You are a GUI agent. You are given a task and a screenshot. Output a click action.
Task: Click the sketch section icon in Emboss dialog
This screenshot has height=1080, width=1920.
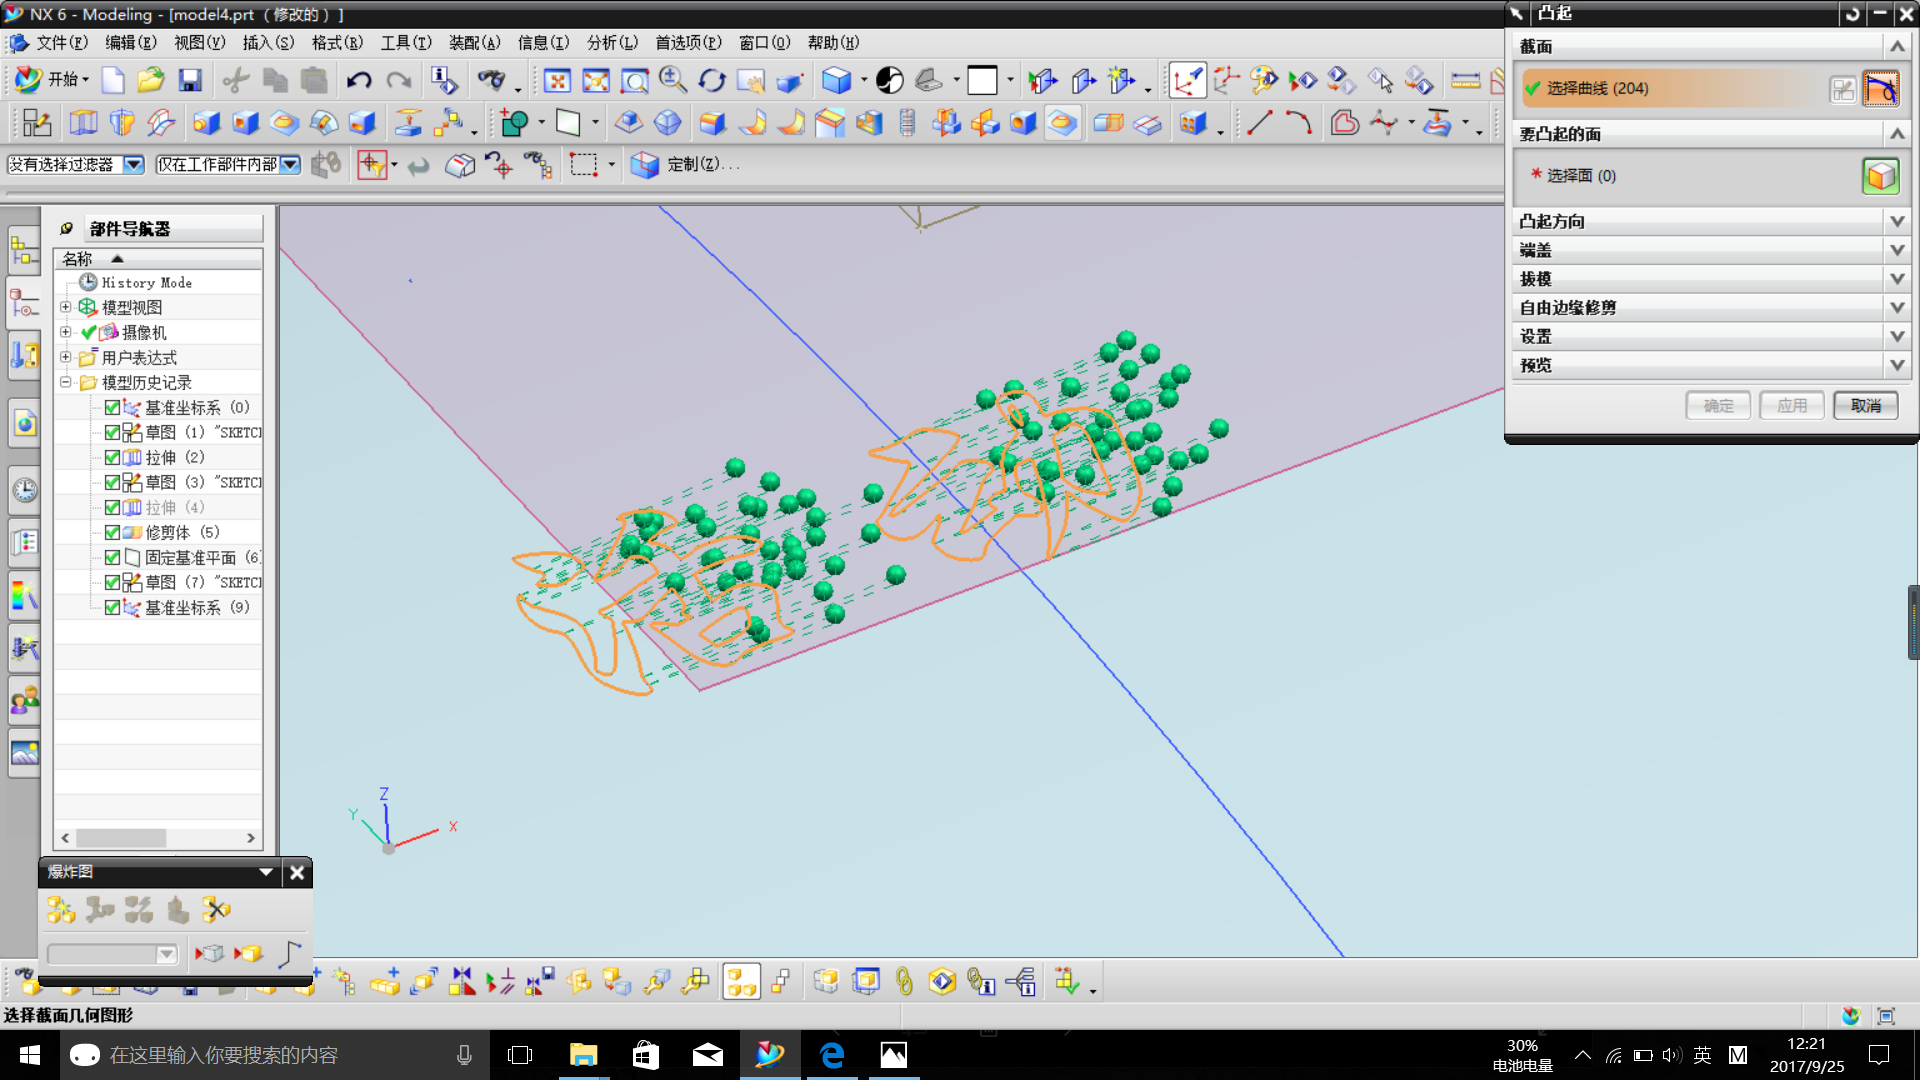coord(1843,89)
